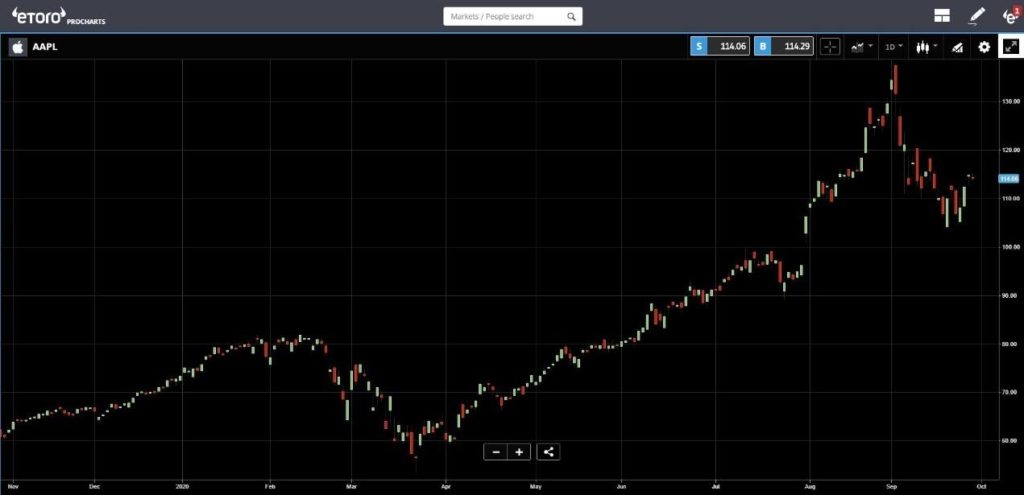This screenshot has height=495, width=1024.
Task: Click the Apple logo next to AAPL
Action: (18, 47)
